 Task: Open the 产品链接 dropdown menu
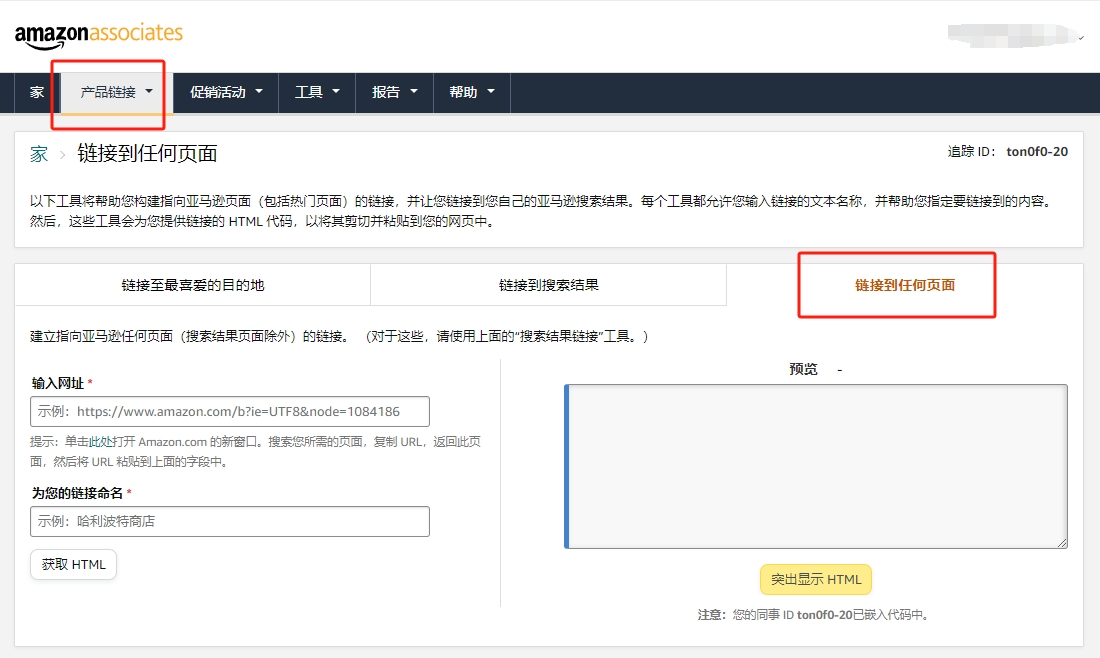click(x=116, y=92)
